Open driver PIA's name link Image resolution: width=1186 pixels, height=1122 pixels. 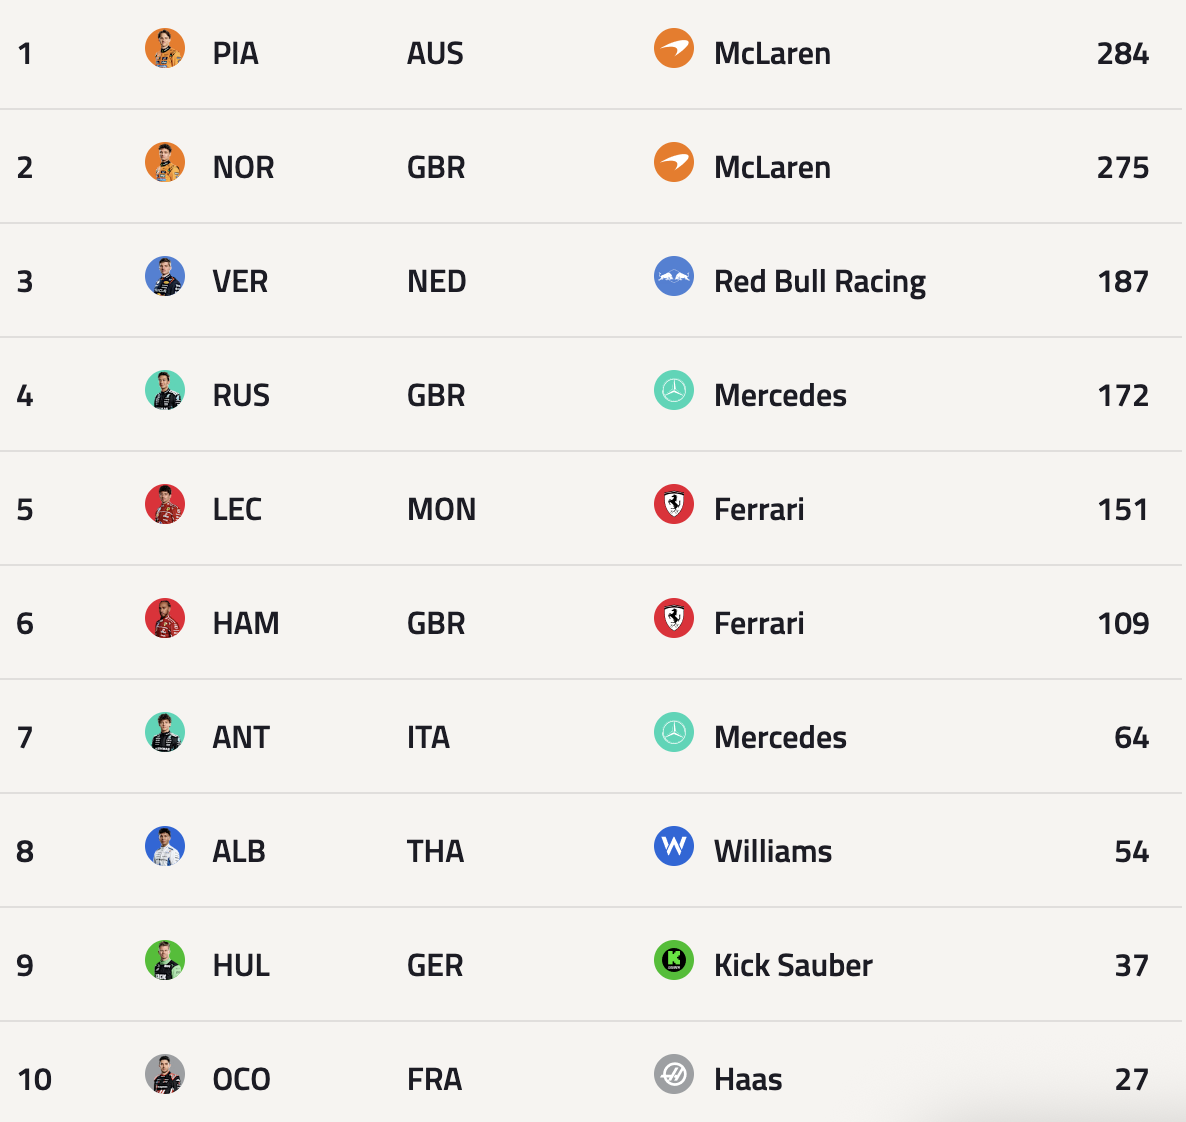click(235, 53)
